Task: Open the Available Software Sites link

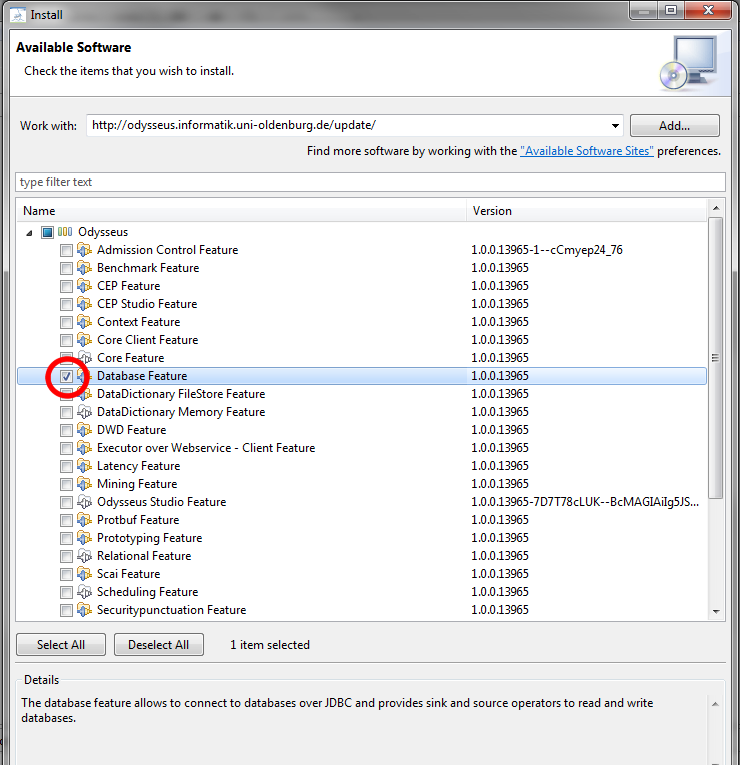Action: coord(586,151)
